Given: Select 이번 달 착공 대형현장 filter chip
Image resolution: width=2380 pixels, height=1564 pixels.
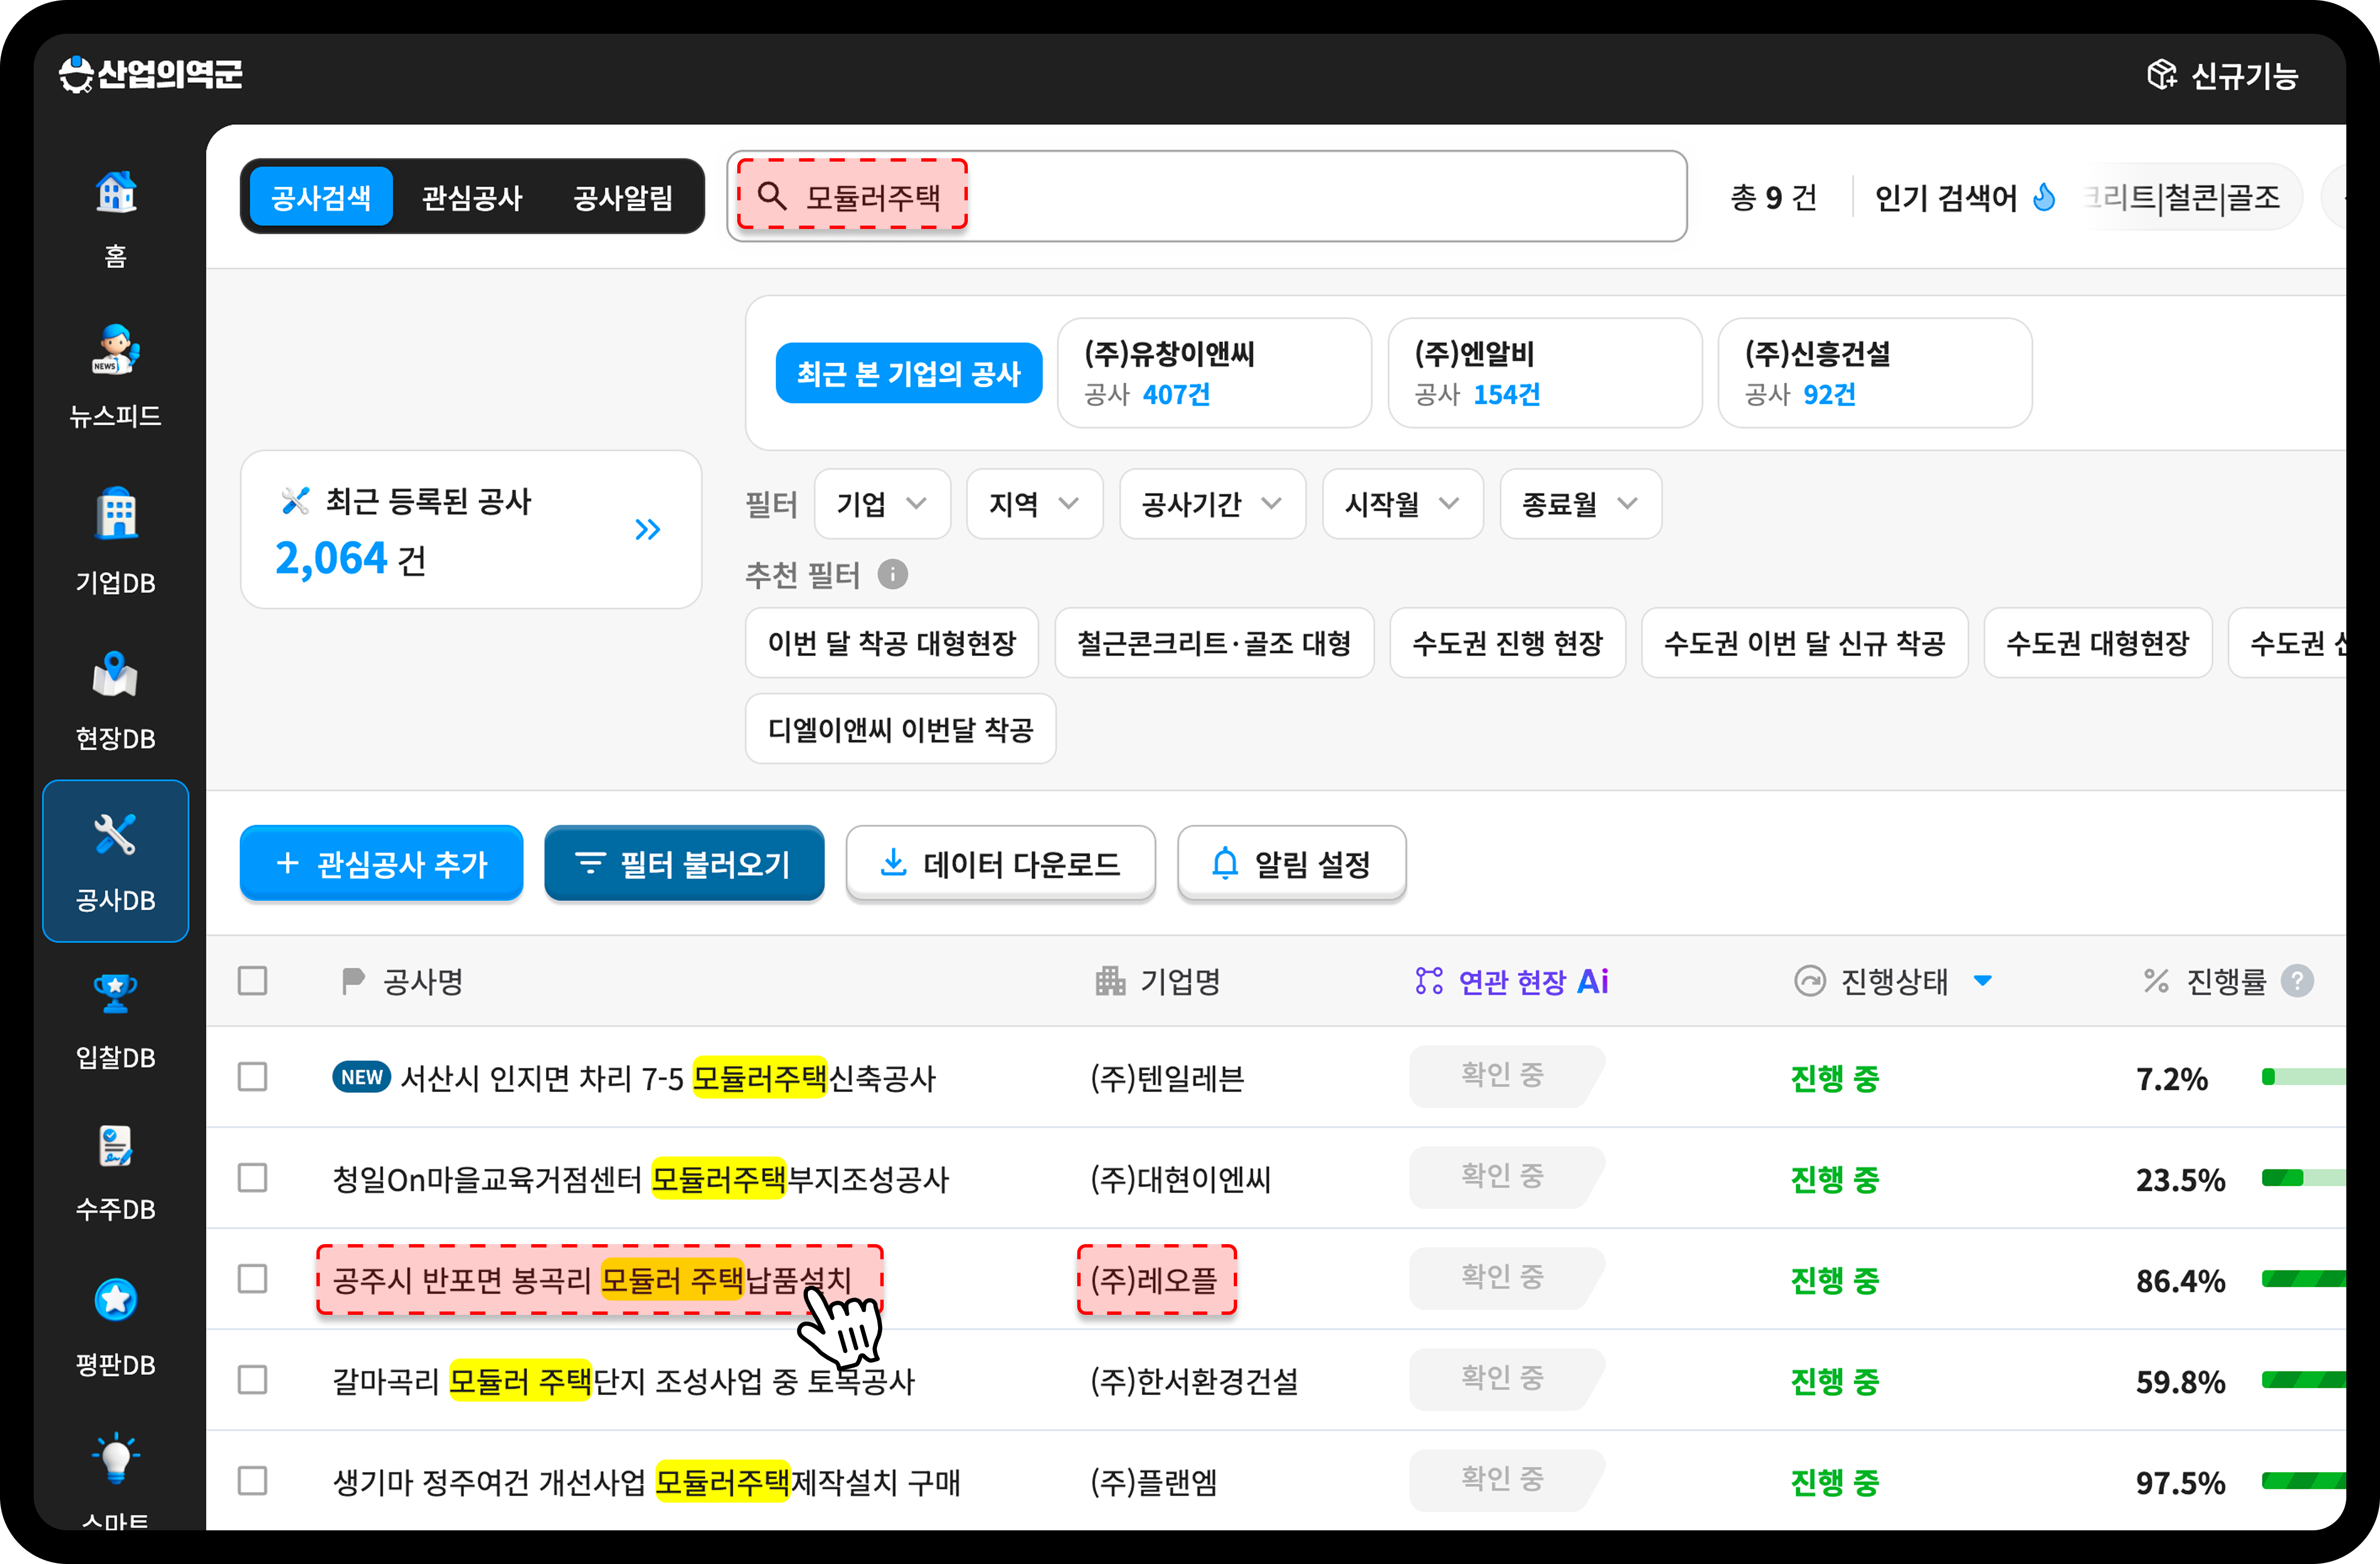Looking at the screenshot, I should pos(891,643).
